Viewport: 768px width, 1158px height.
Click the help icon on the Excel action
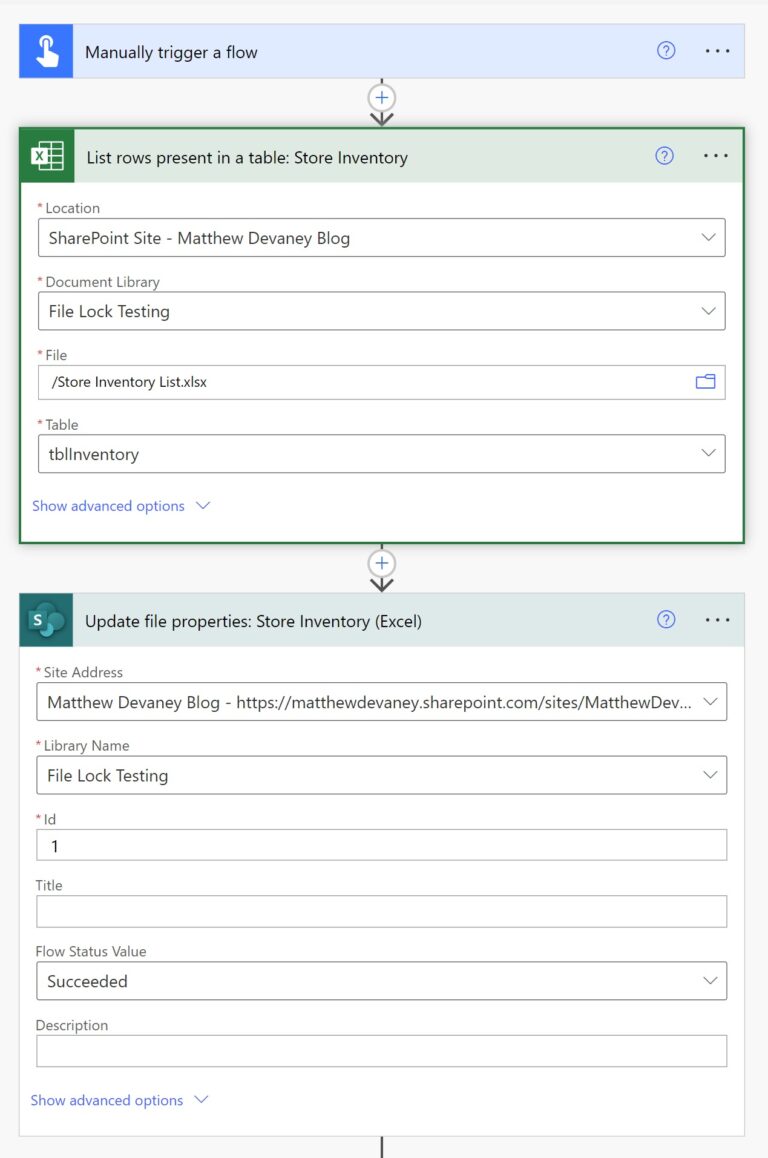665,157
